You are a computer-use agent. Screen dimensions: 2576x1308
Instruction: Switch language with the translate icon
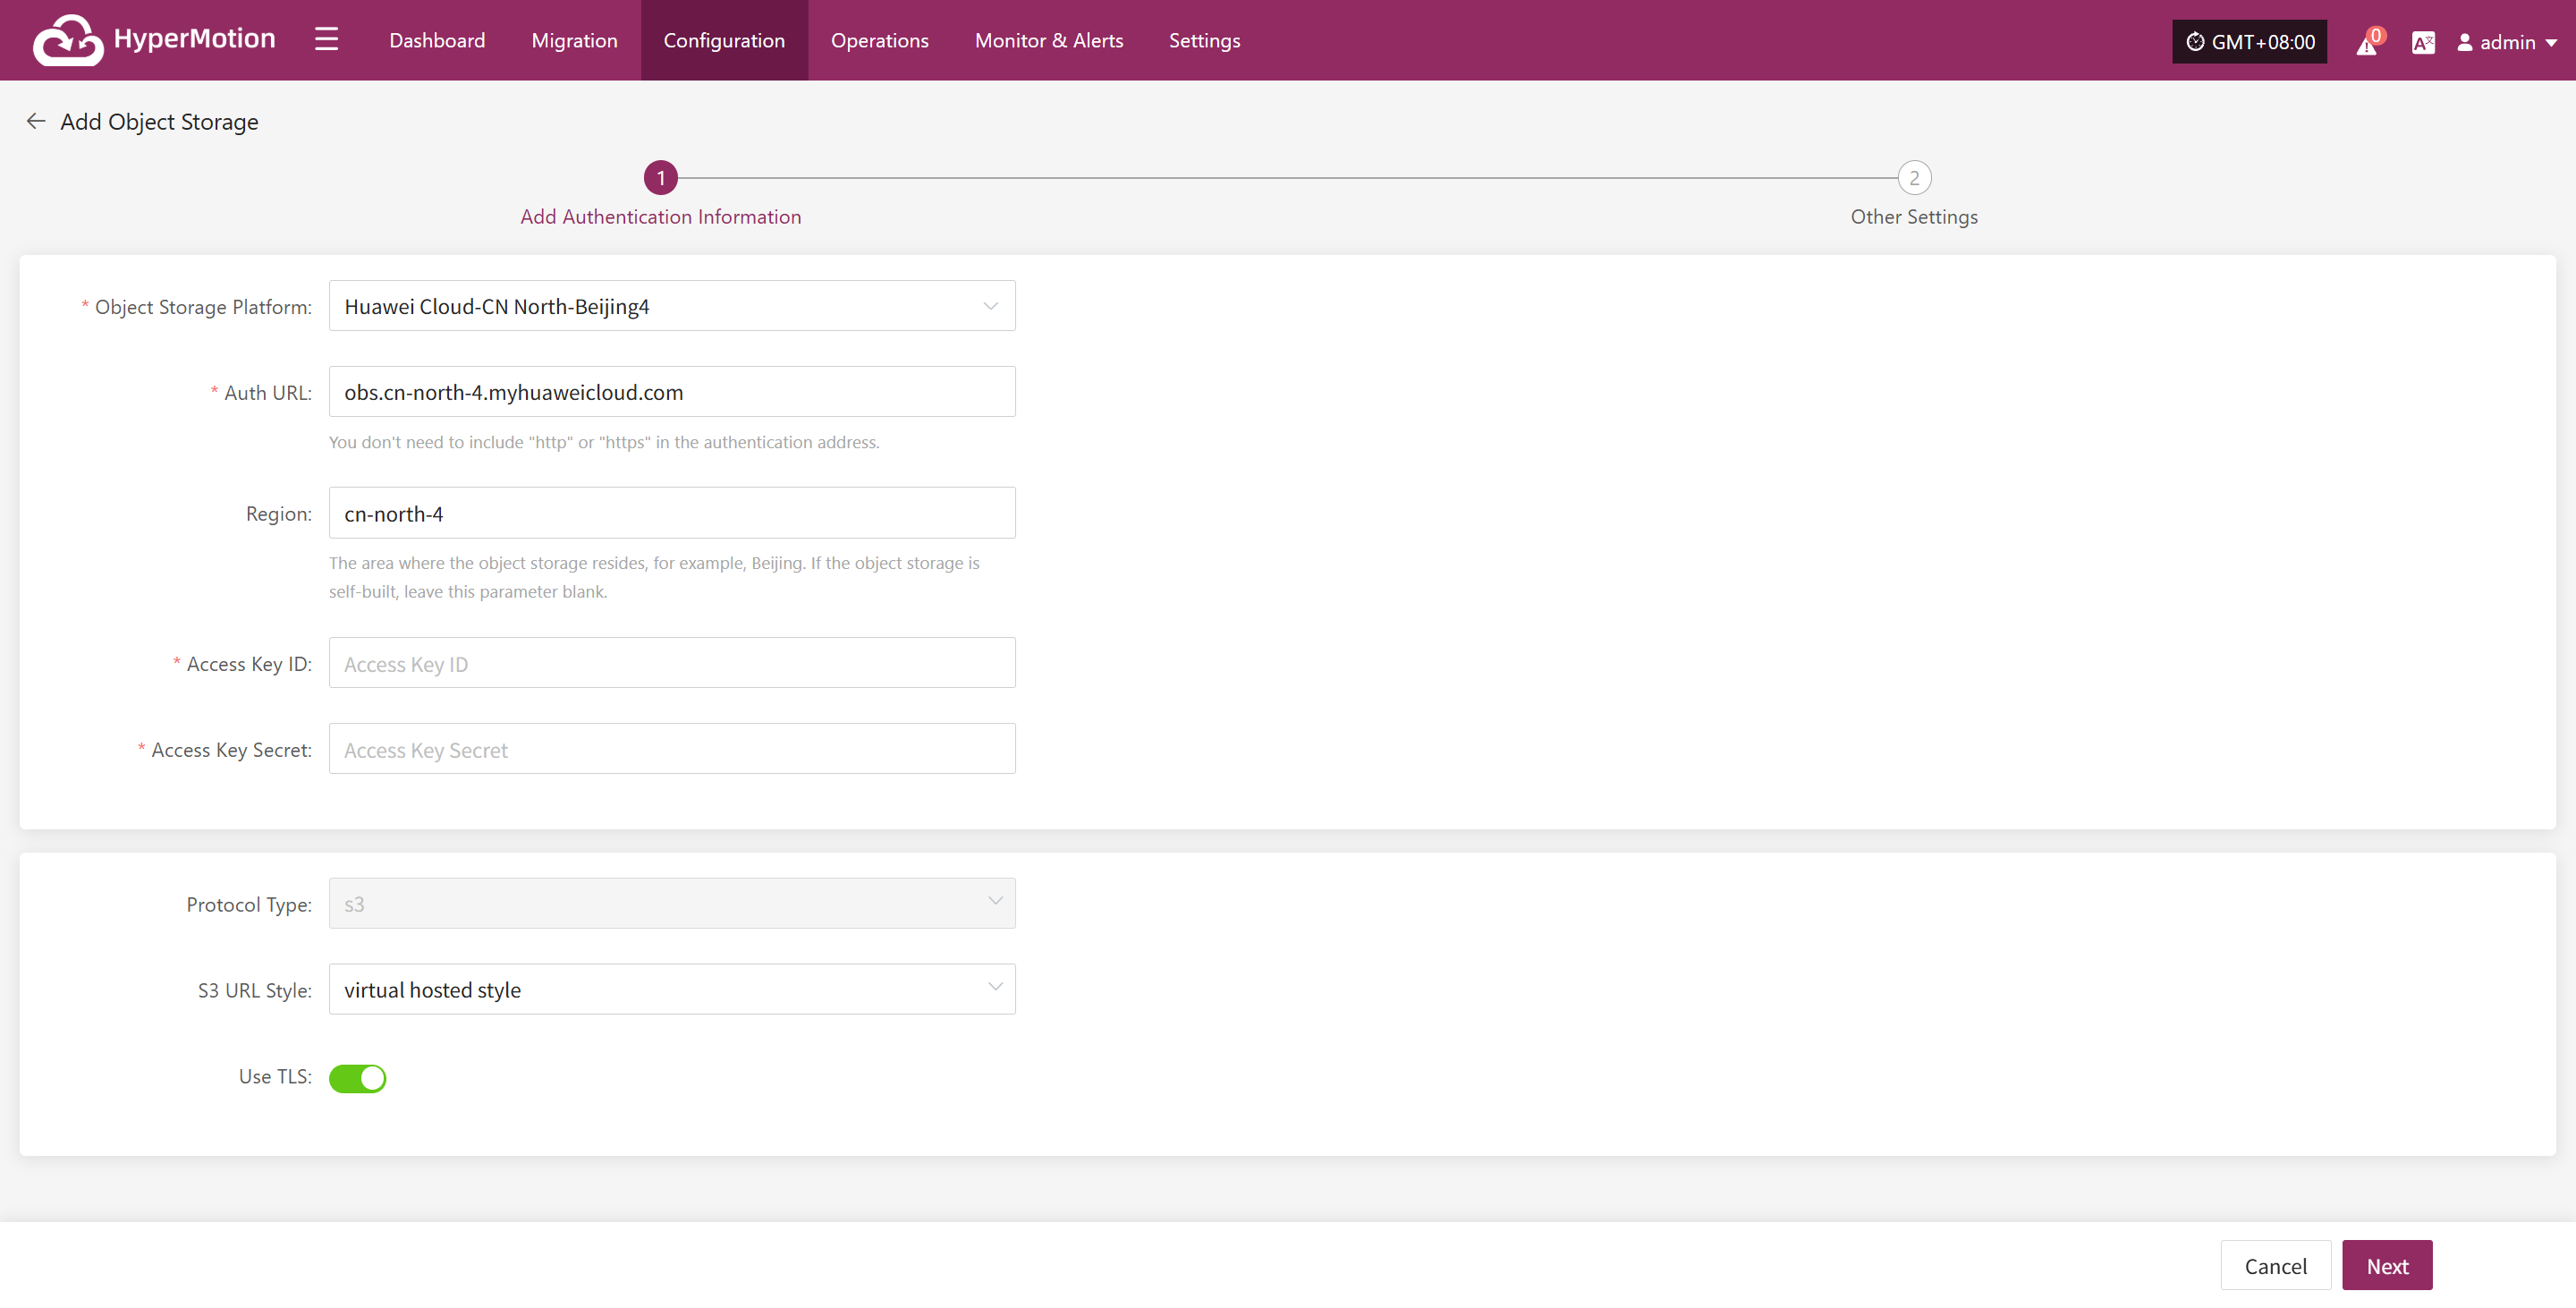[2422, 42]
